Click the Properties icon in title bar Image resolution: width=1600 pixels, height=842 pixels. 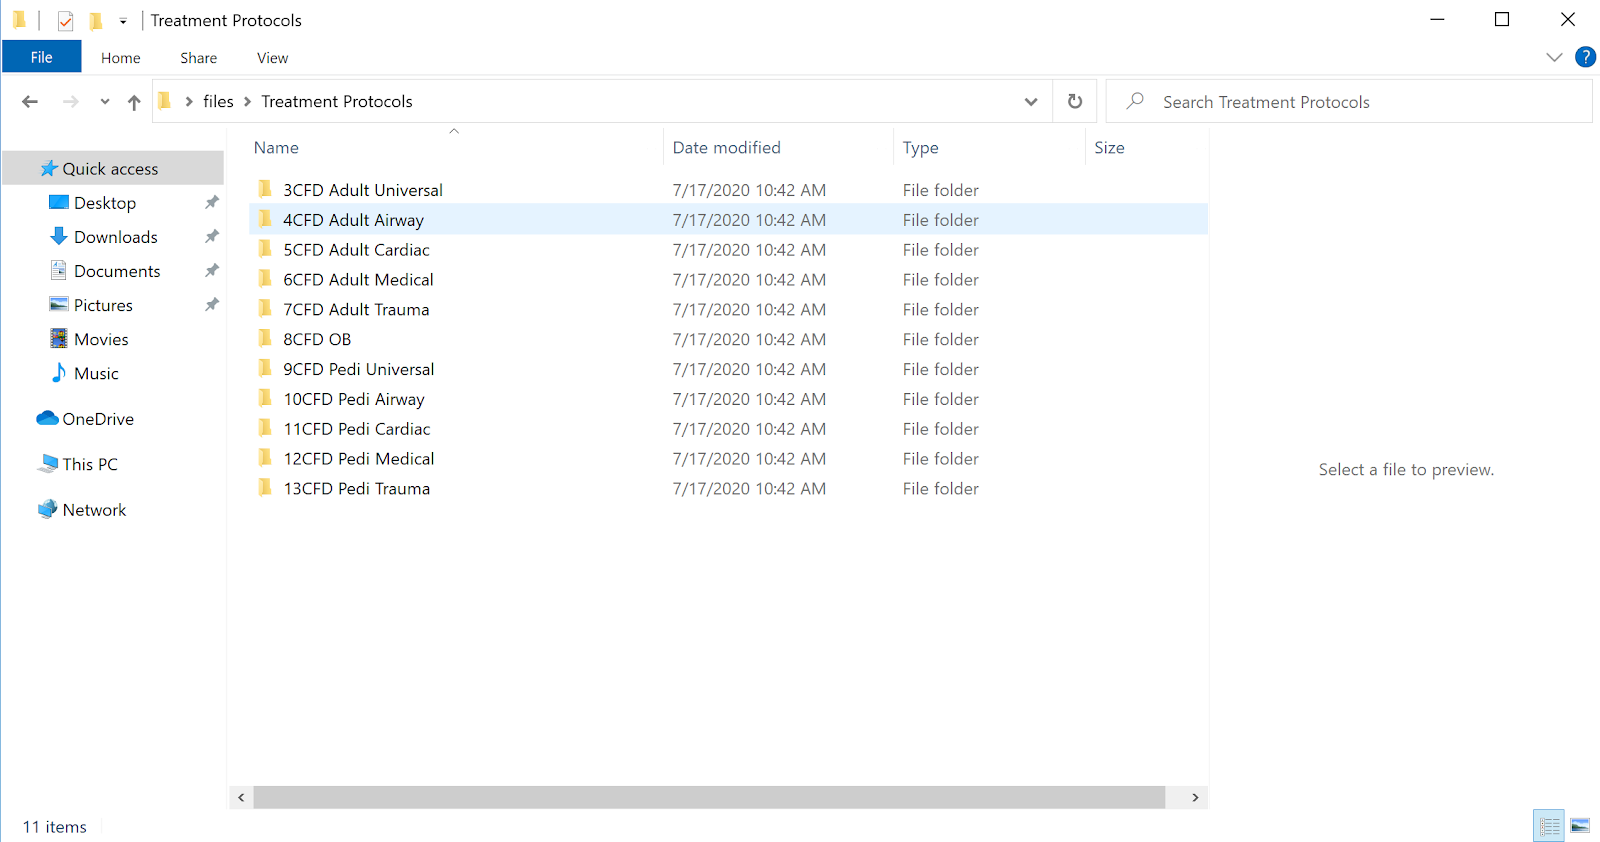(66, 21)
